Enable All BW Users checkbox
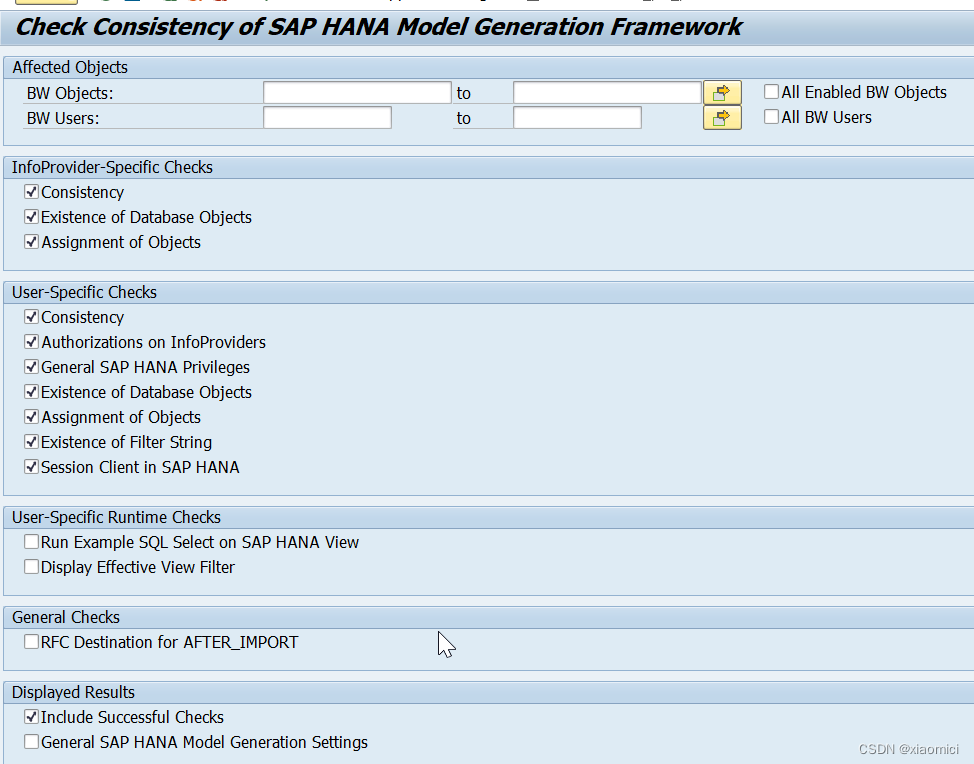Image resolution: width=974 pixels, height=764 pixels. (x=771, y=117)
